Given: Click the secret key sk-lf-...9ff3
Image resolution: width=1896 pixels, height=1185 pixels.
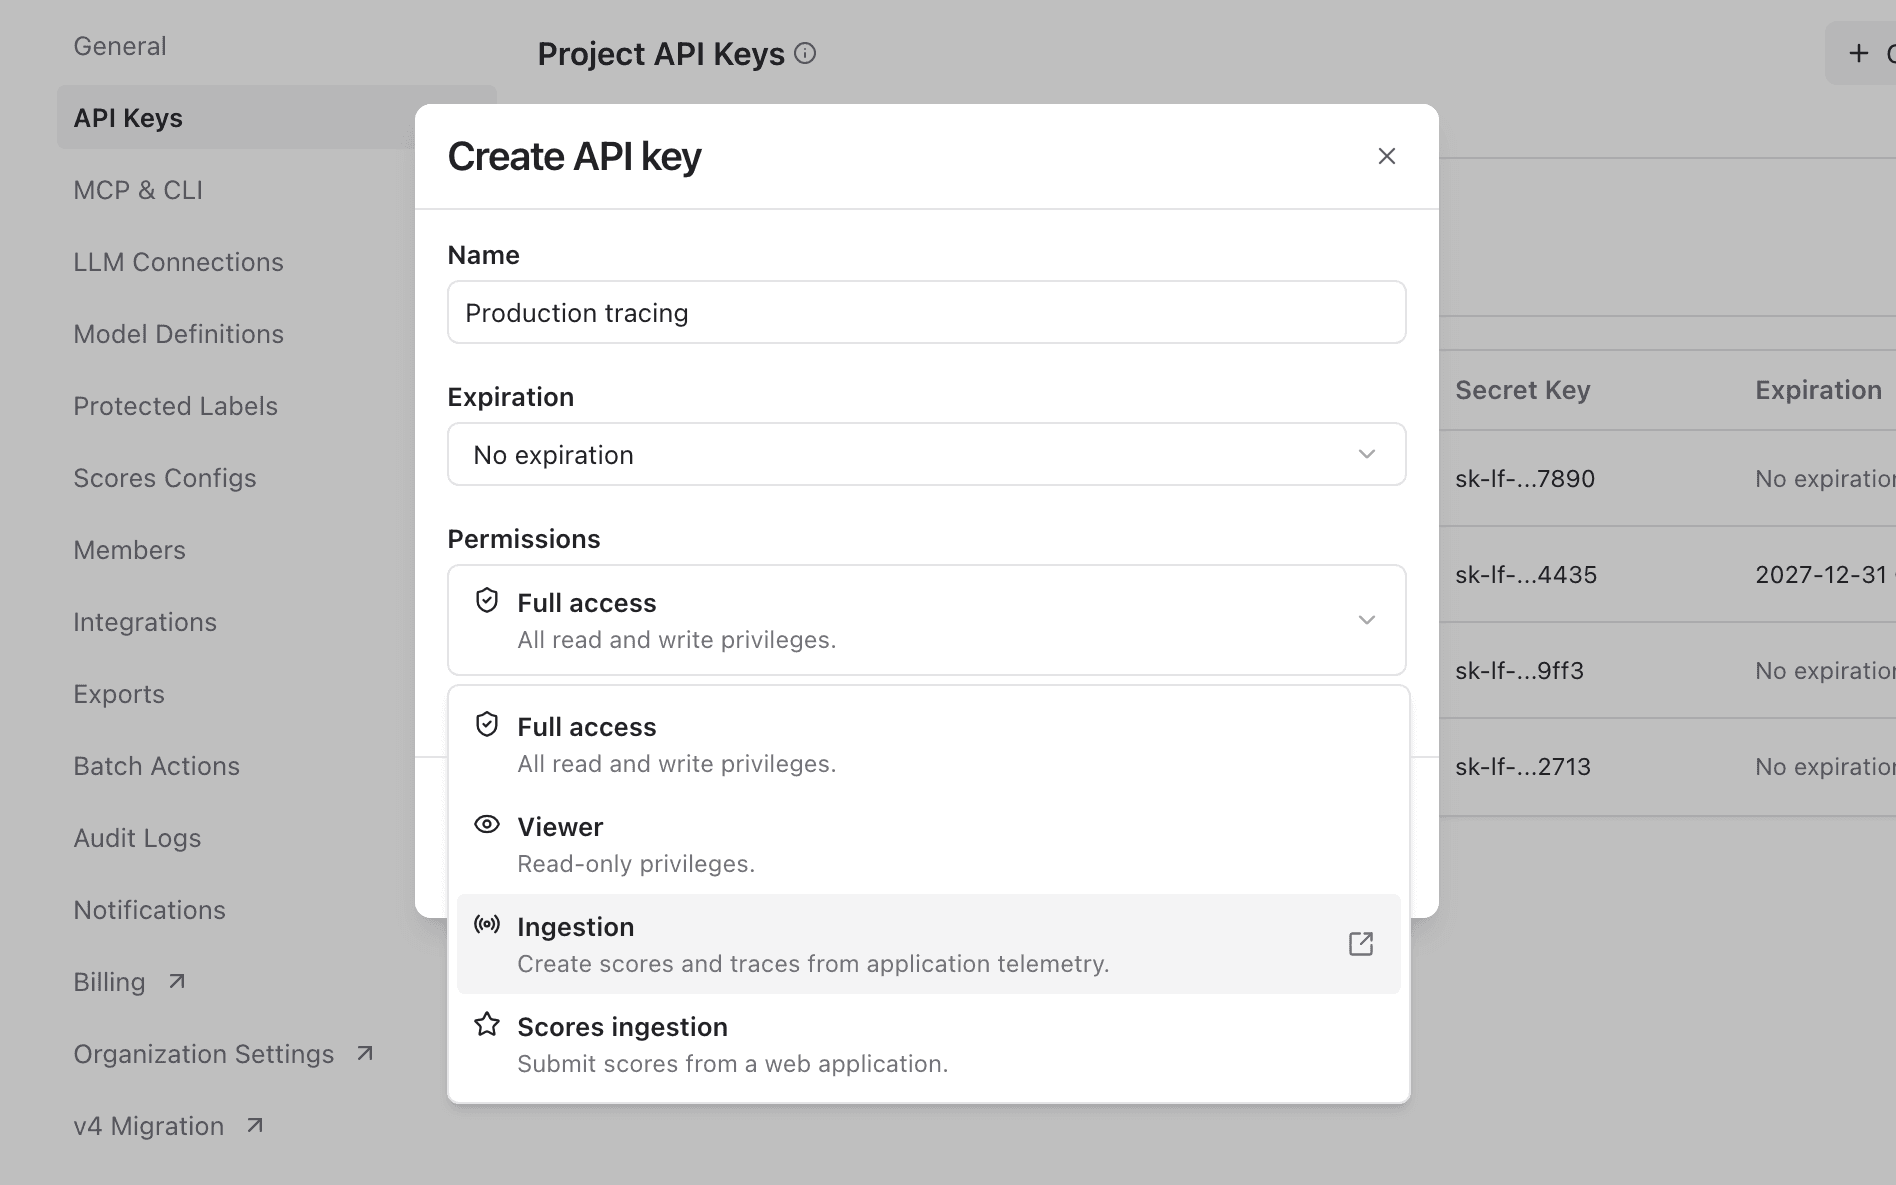Looking at the screenshot, I should click(x=1519, y=670).
